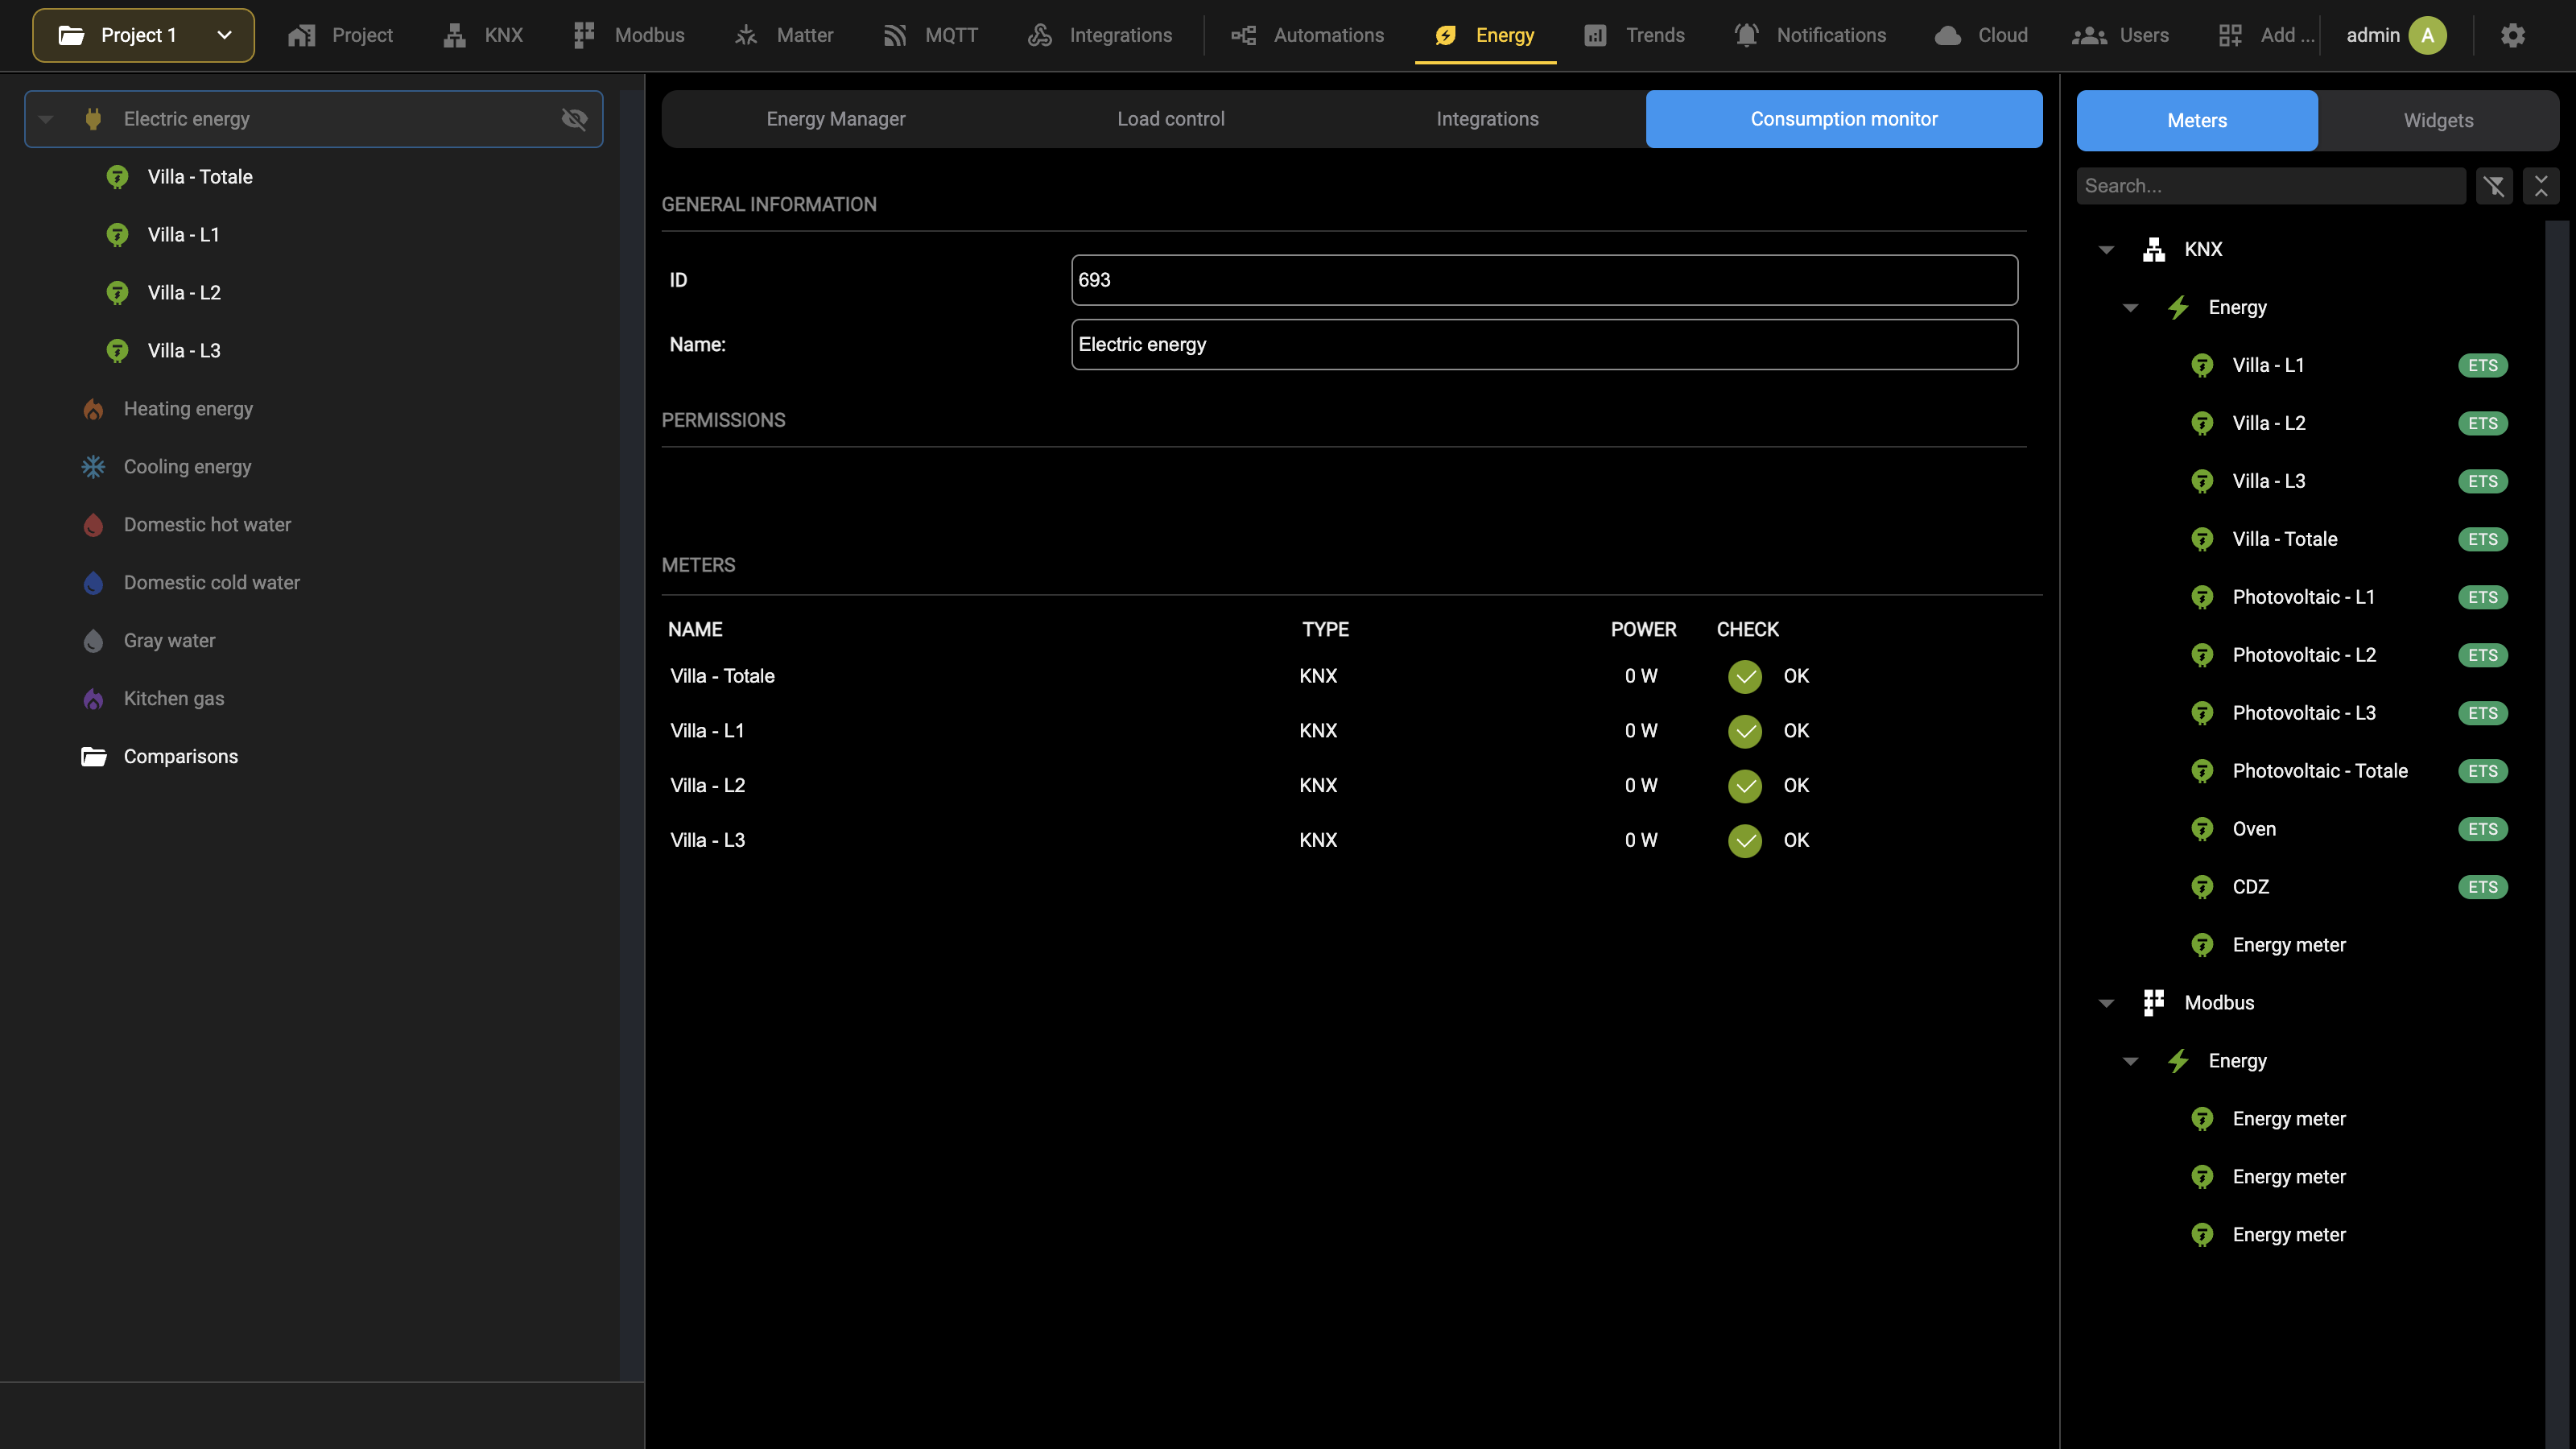
Task: Collapse the Modbus tree node
Action: (x=2106, y=1003)
